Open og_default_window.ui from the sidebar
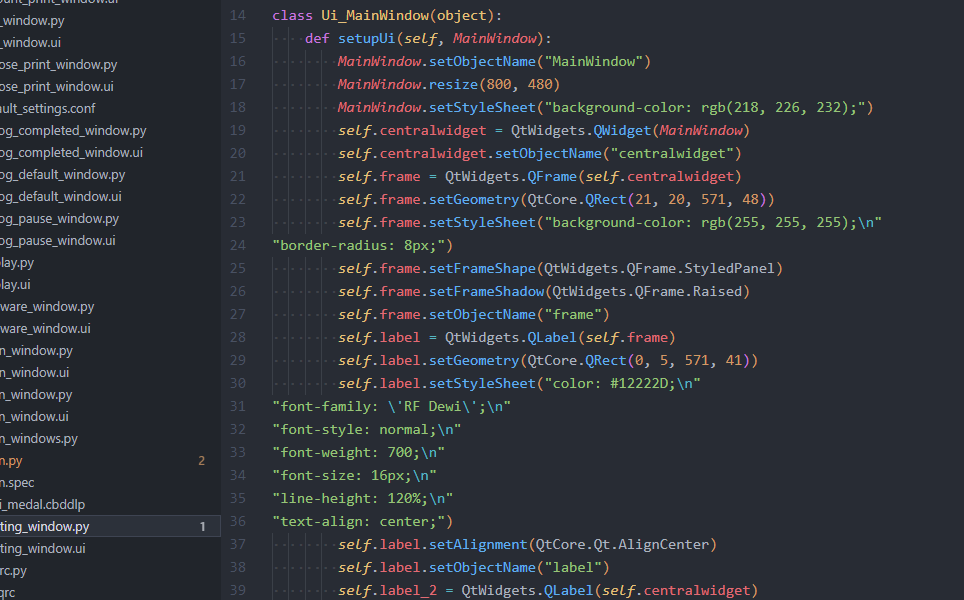964x600 pixels. pyautogui.click(x=61, y=197)
